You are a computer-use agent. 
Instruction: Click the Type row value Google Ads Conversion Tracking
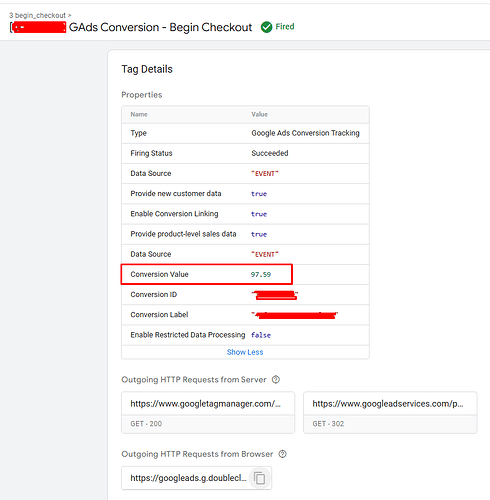[305, 133]
